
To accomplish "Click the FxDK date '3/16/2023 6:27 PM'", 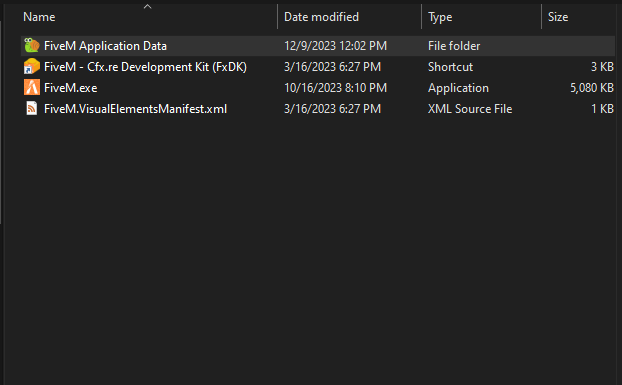I will pyautogui.click(x=332, y=67).
